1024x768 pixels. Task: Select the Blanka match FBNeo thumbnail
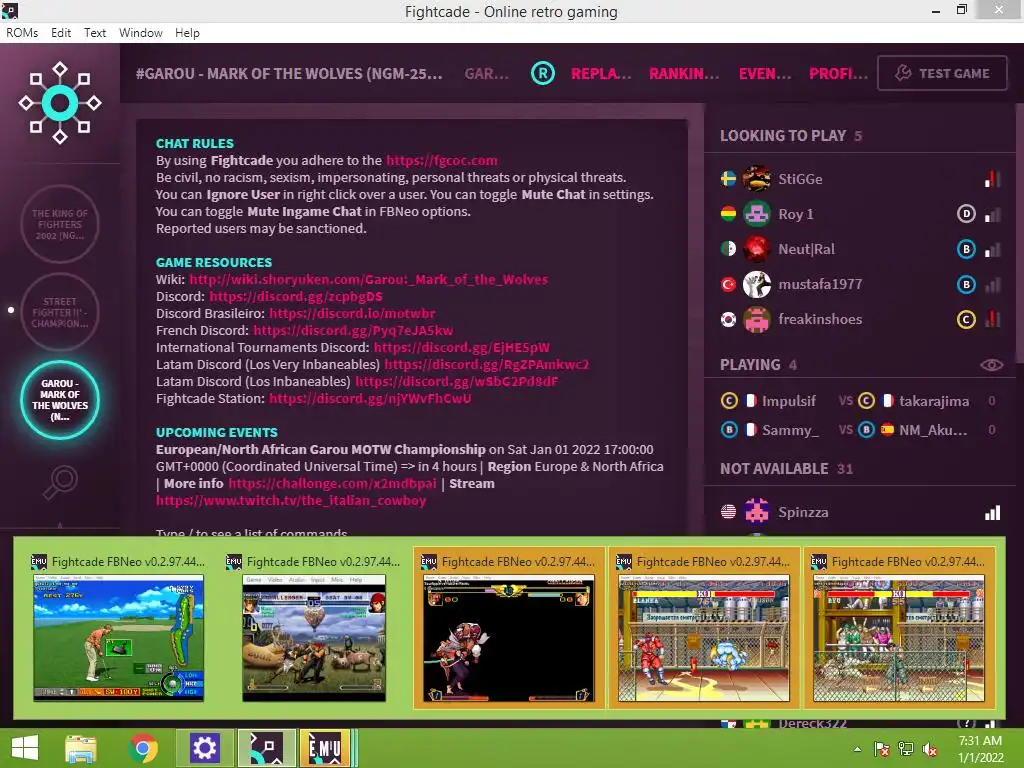703,628
